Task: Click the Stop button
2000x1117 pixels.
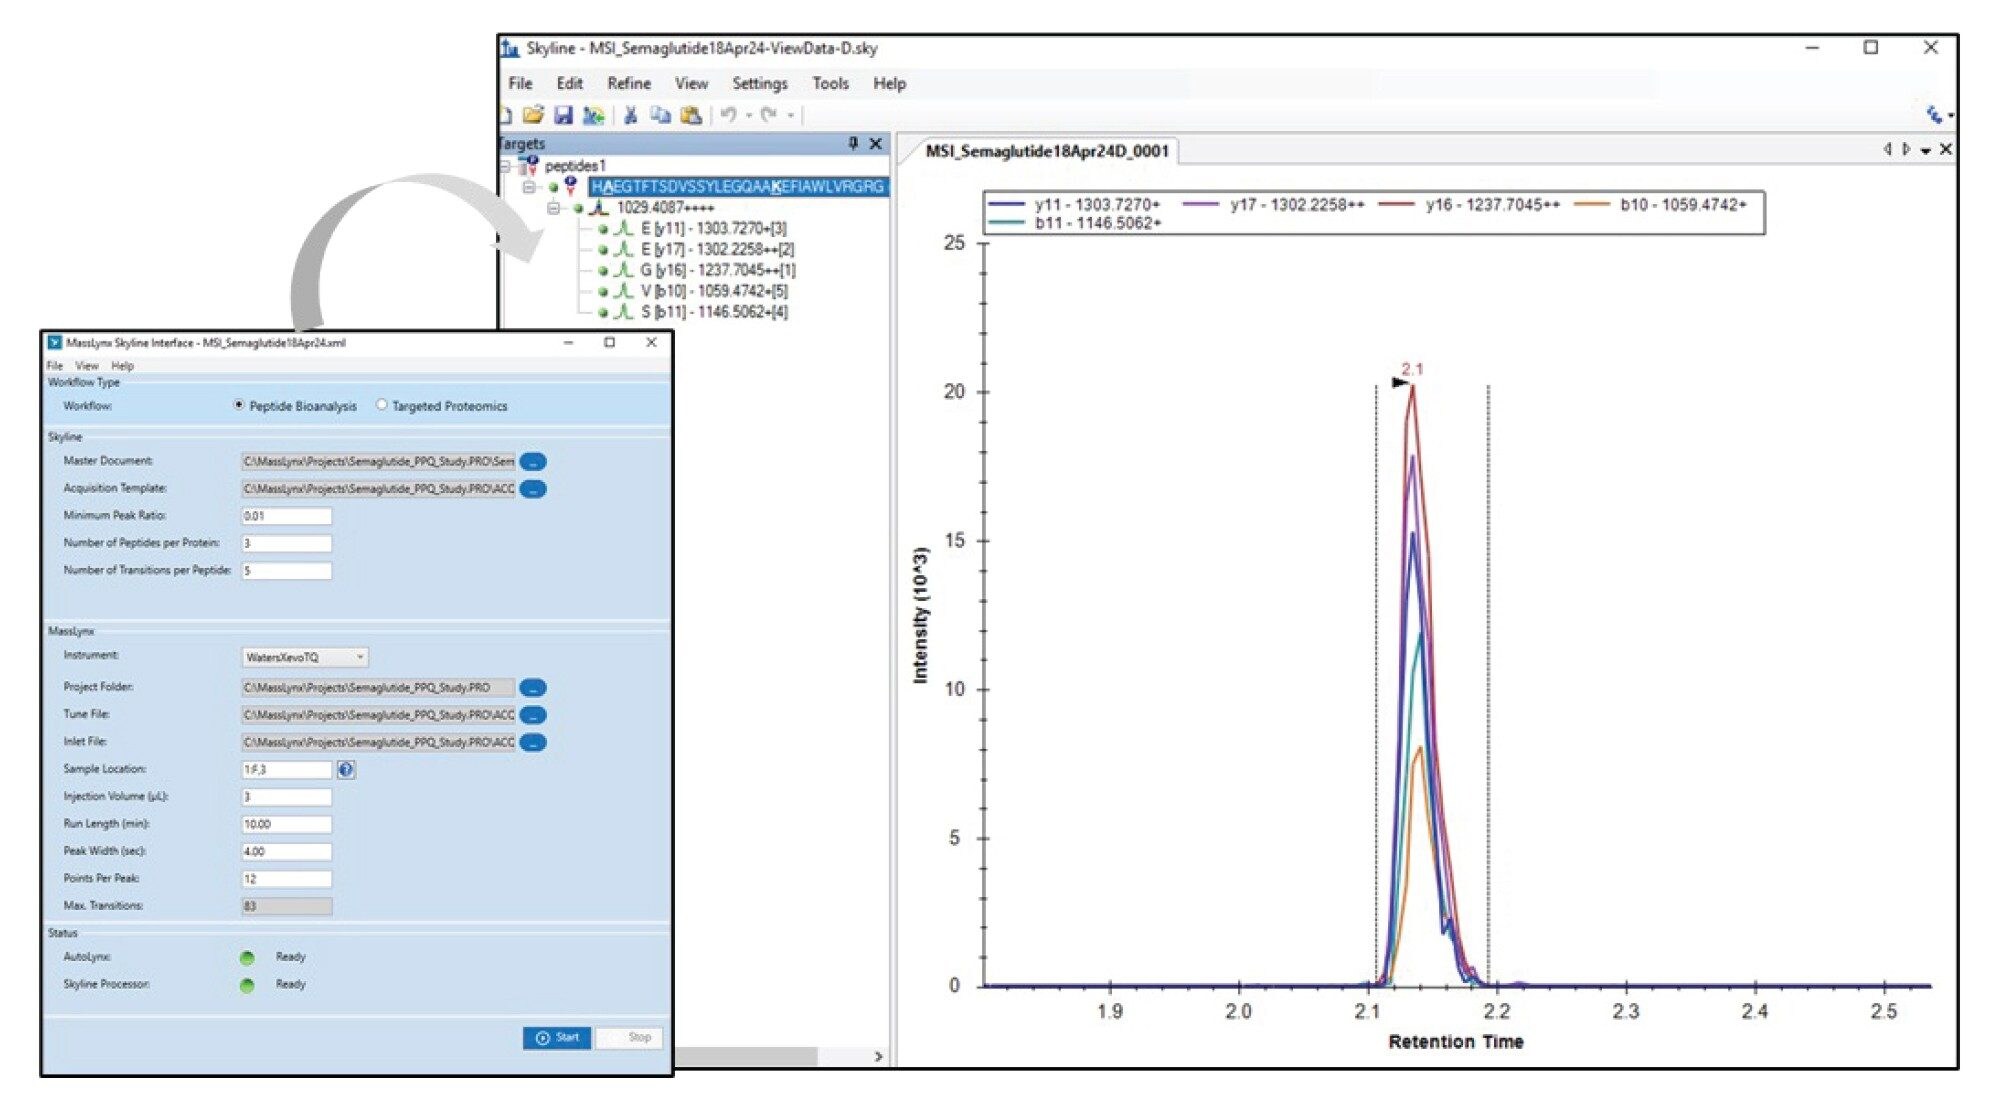Action: point(630,1038)
